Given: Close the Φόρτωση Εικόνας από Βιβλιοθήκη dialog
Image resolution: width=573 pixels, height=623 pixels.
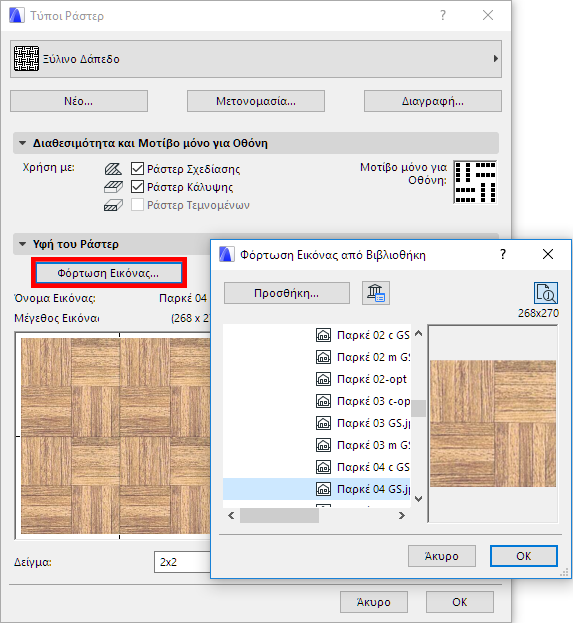Looking at the screenshot, I should click(x=548, y=254).
